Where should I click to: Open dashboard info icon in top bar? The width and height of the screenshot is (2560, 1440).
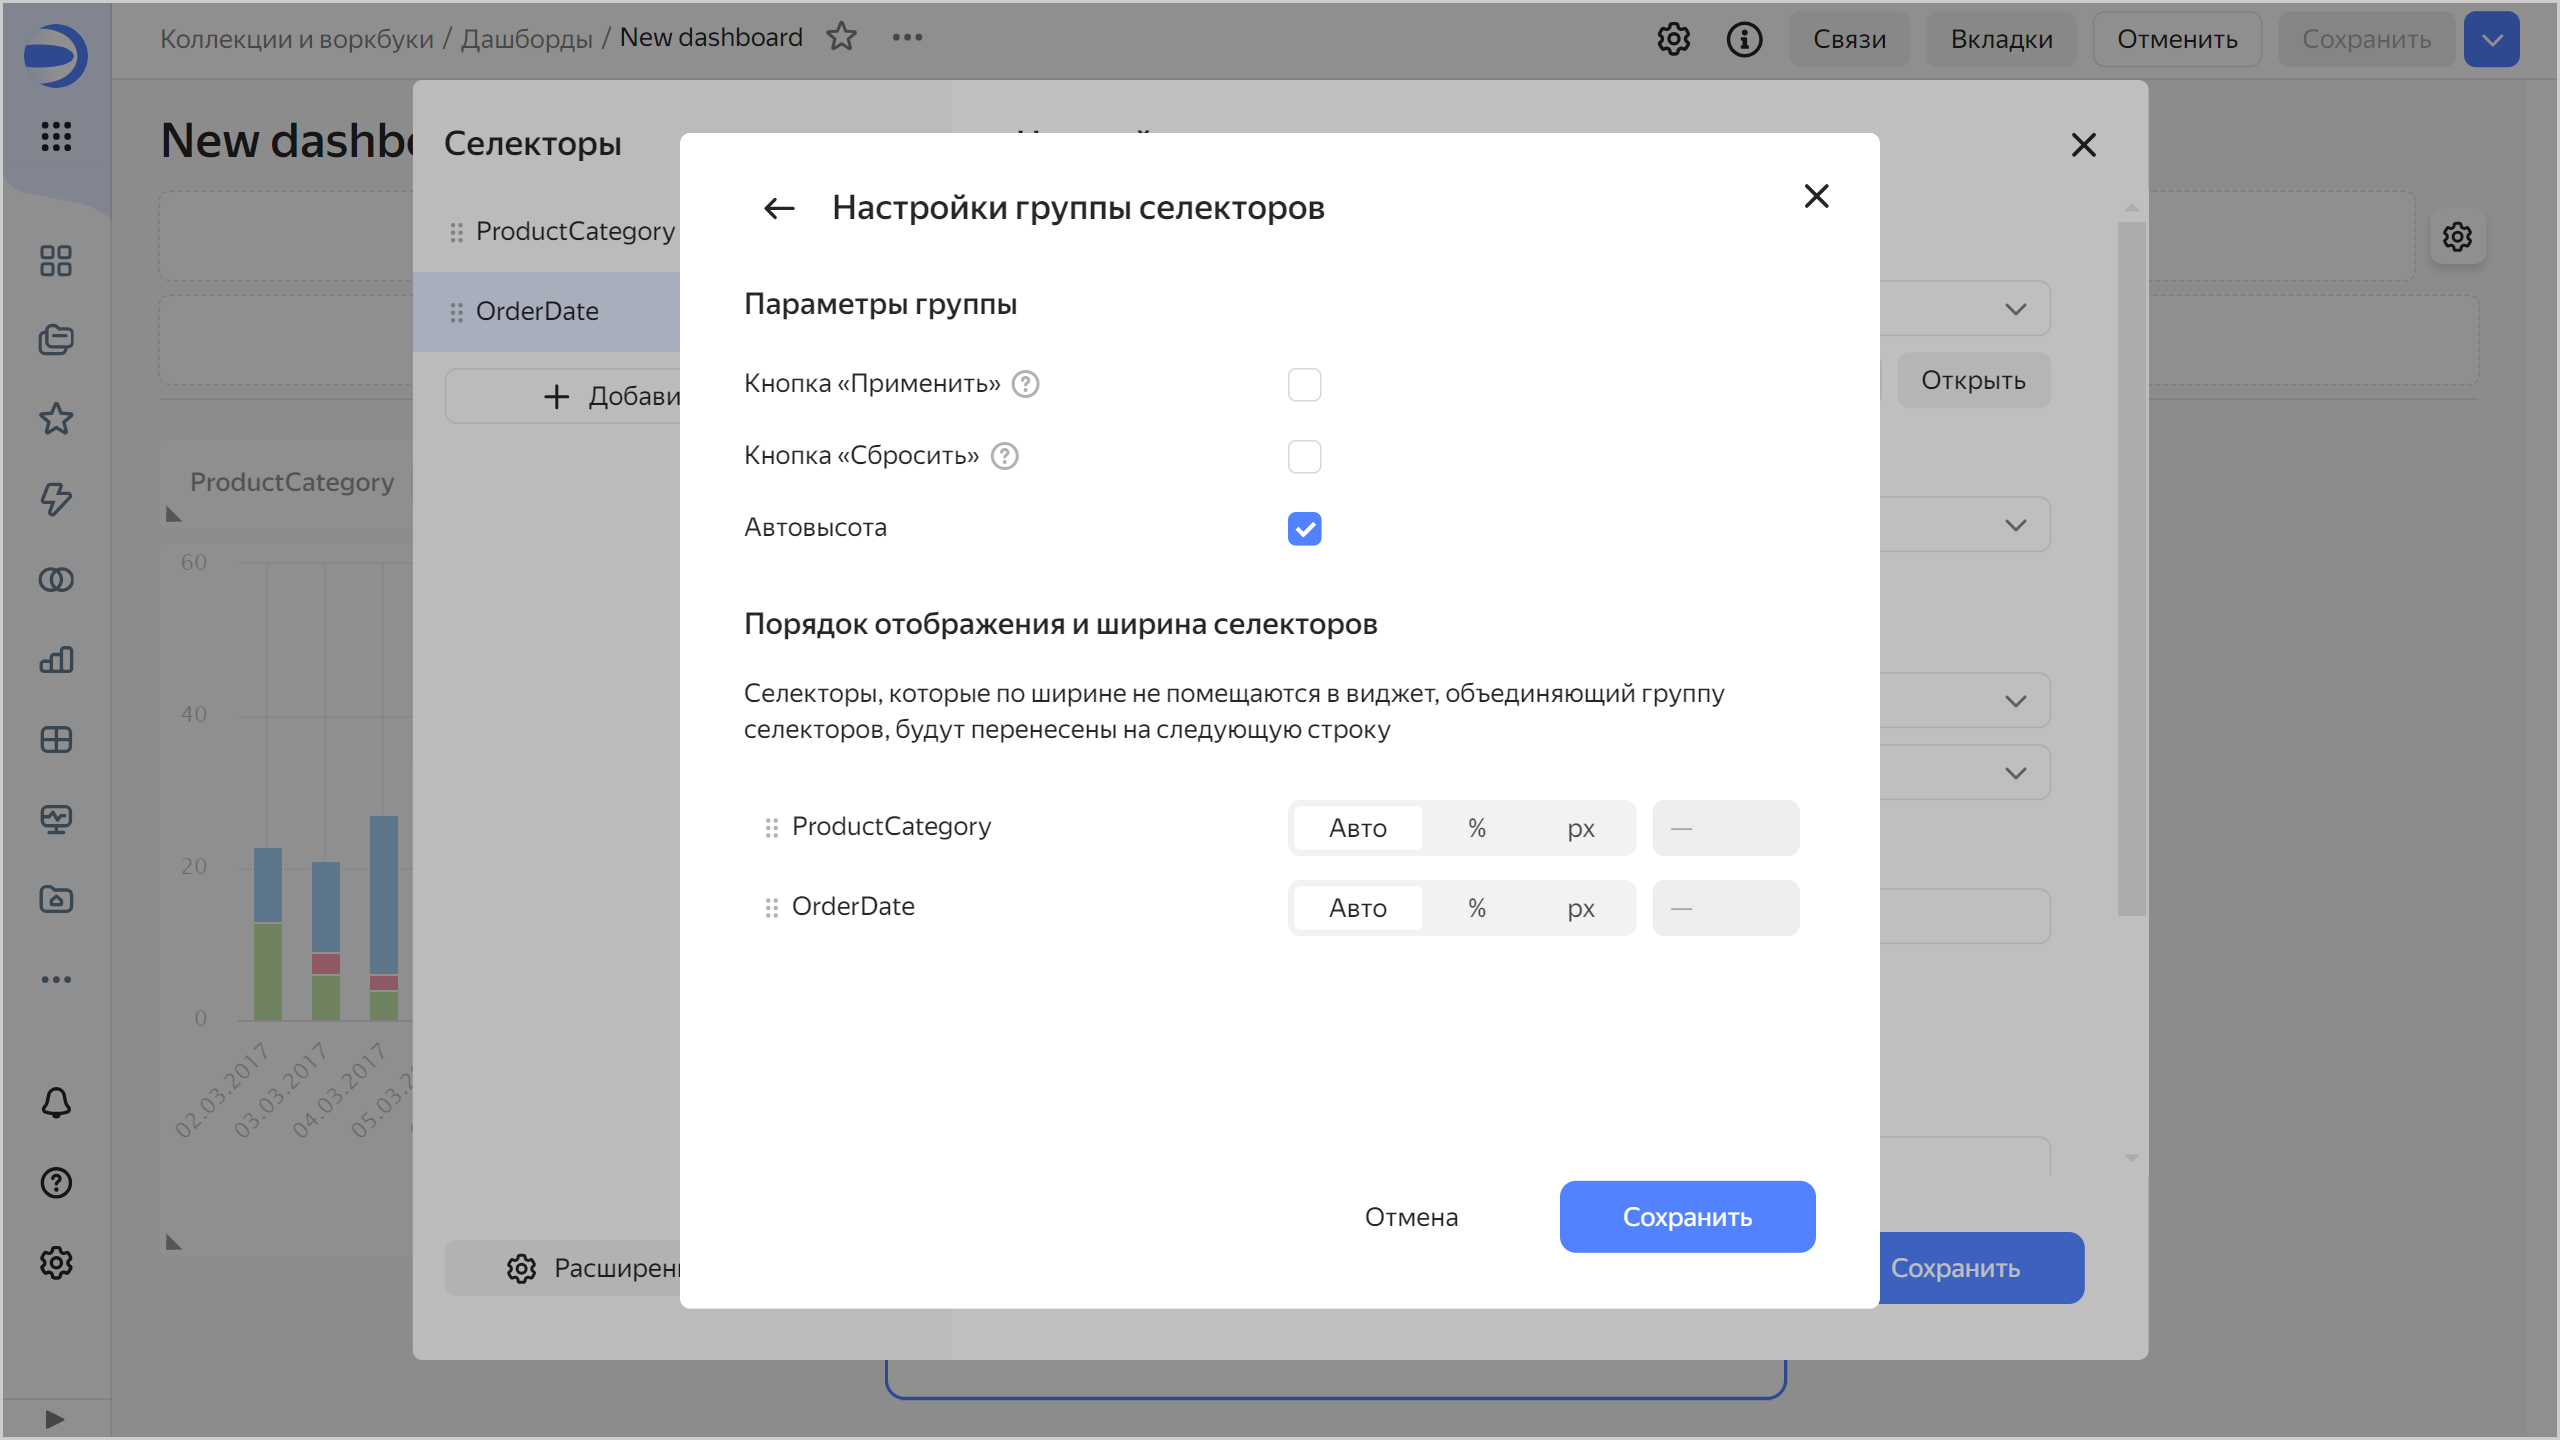click(1744, 39)
